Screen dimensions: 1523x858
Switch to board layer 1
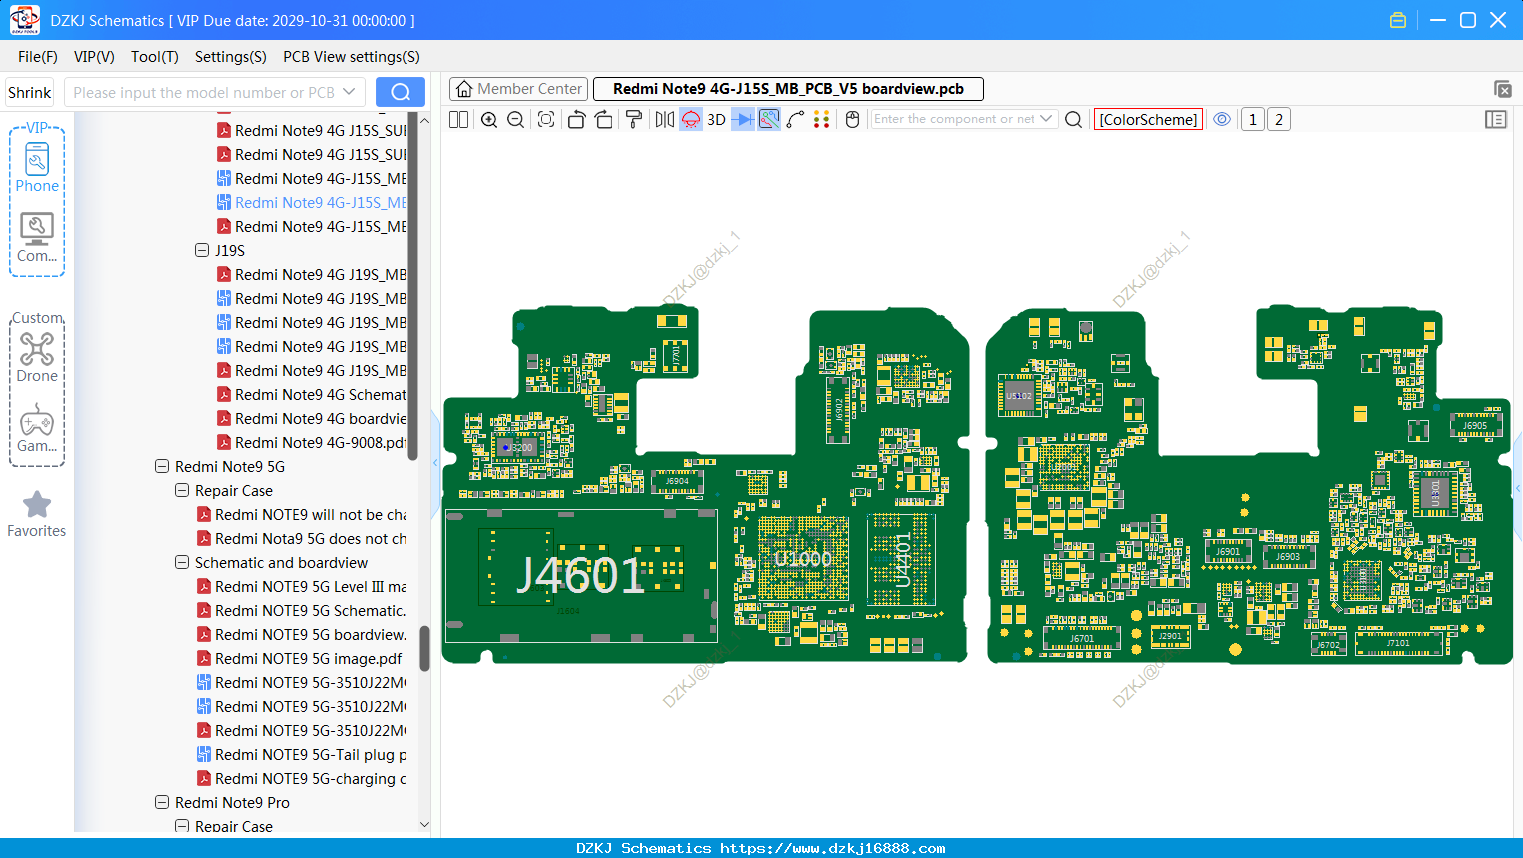[1253, 119]
